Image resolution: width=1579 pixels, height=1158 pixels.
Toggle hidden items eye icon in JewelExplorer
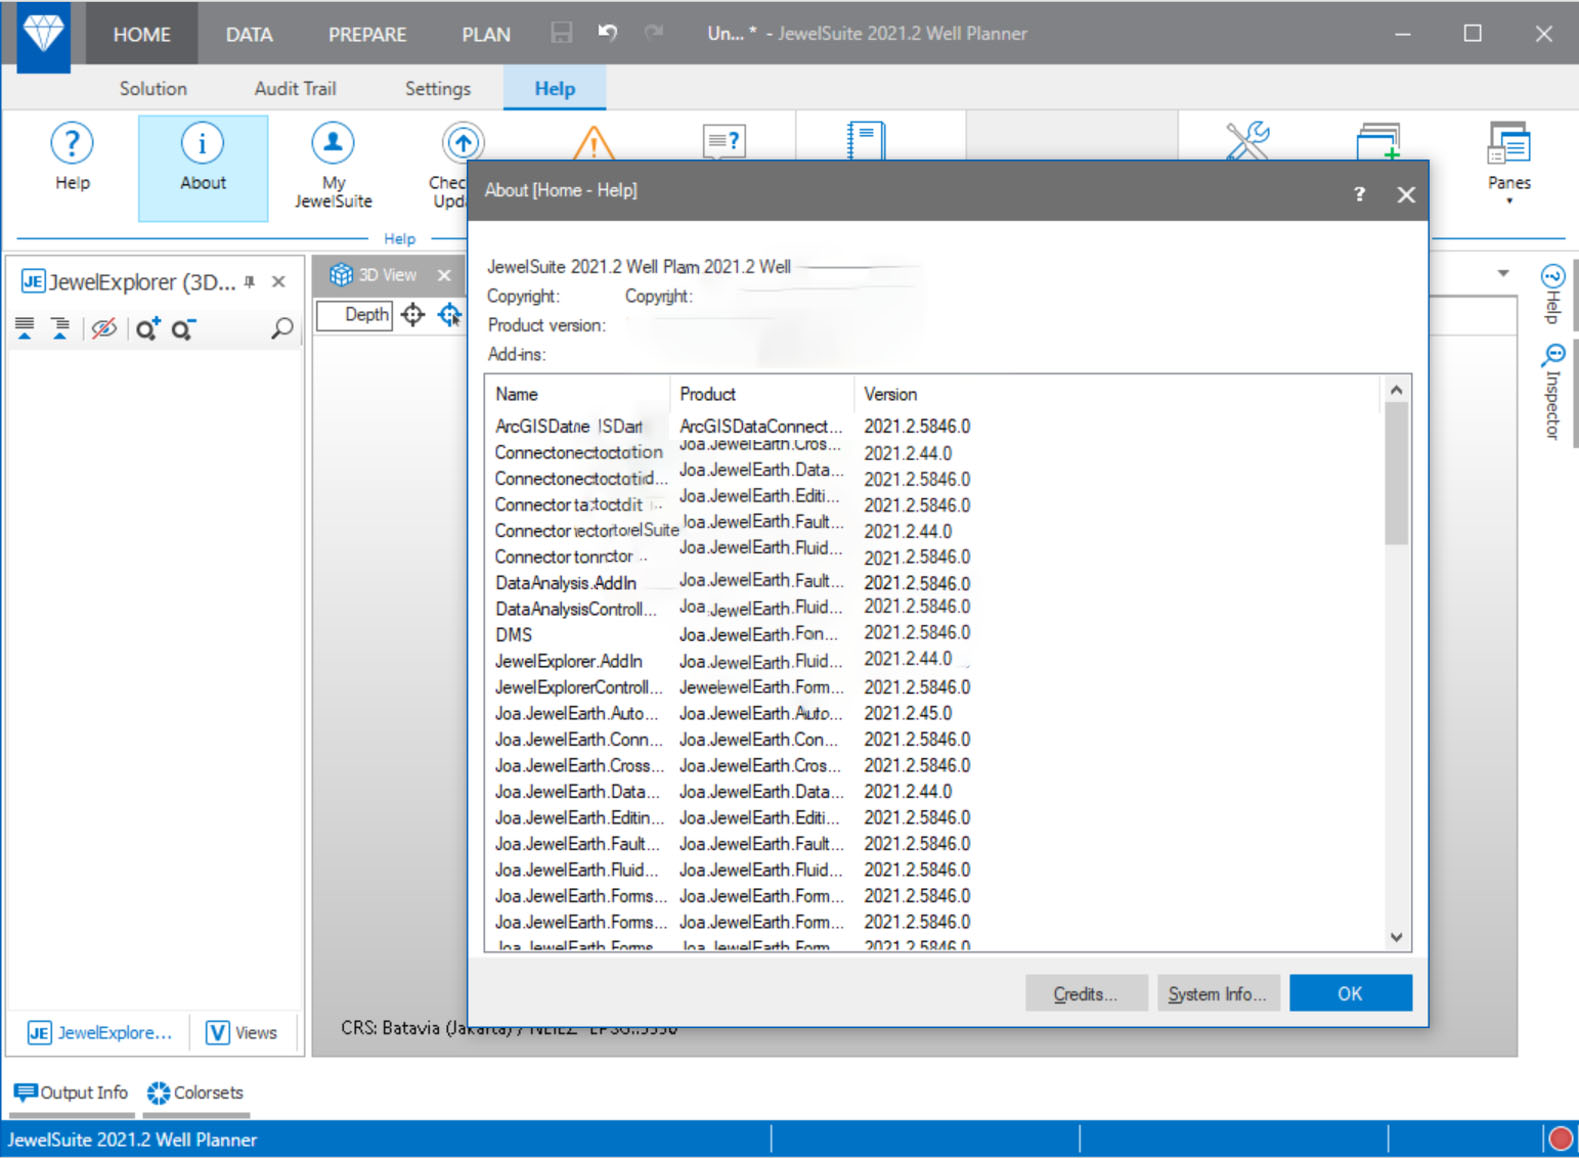104,328
